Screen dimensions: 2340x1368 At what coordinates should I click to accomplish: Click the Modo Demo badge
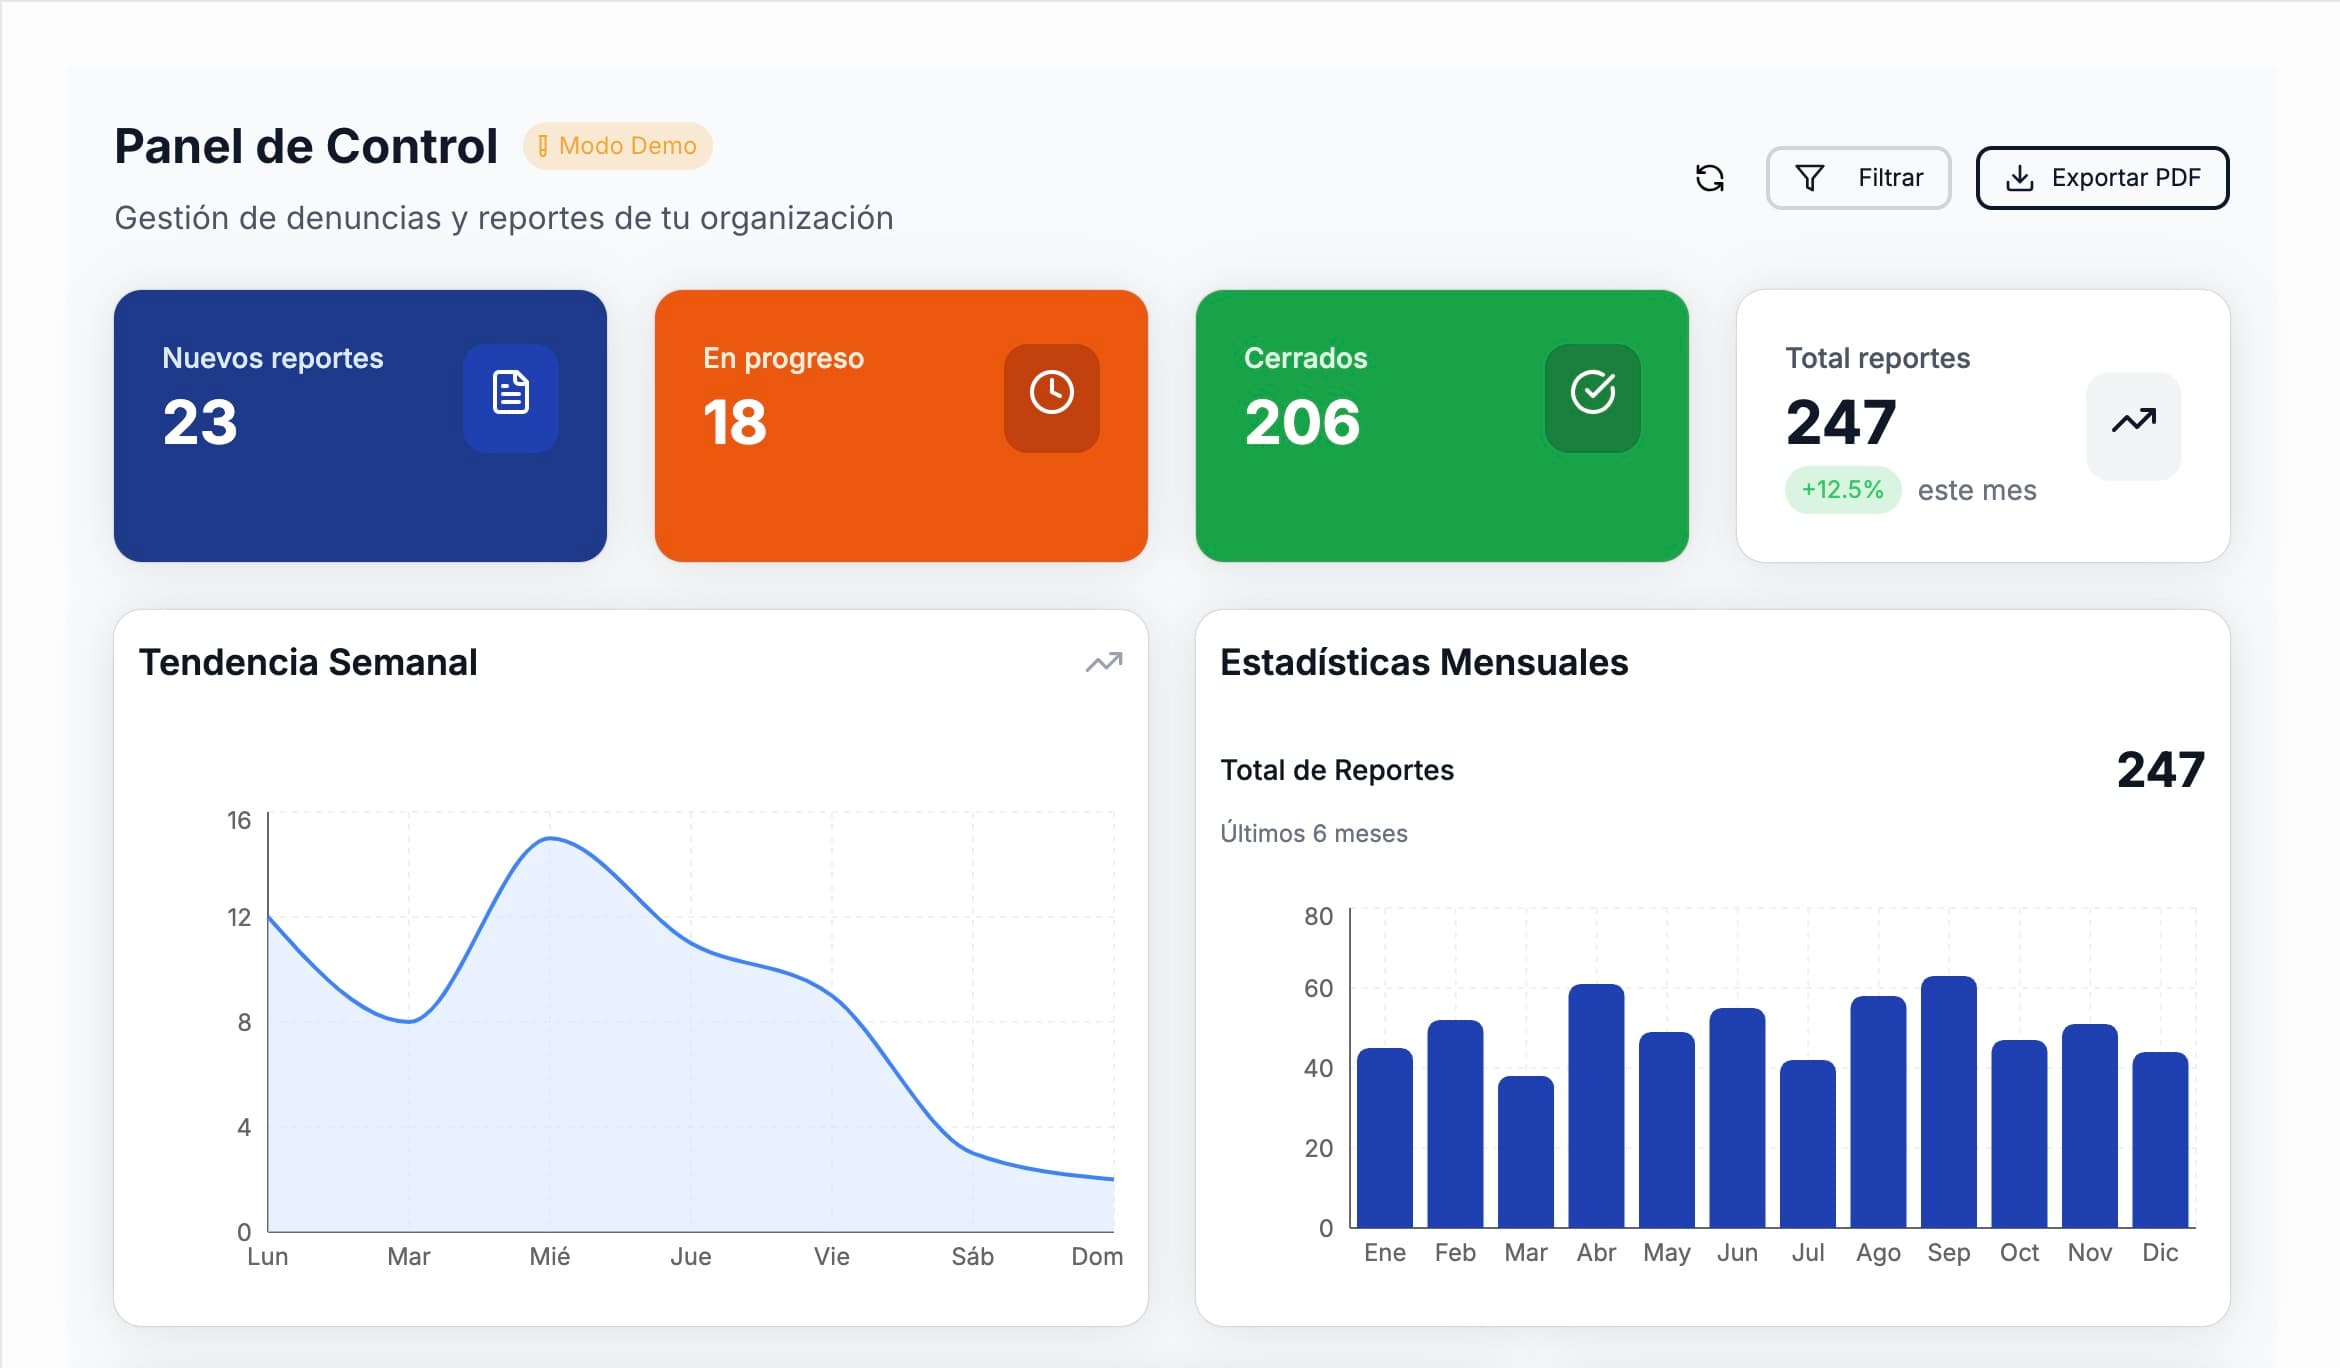pos(617,146)
